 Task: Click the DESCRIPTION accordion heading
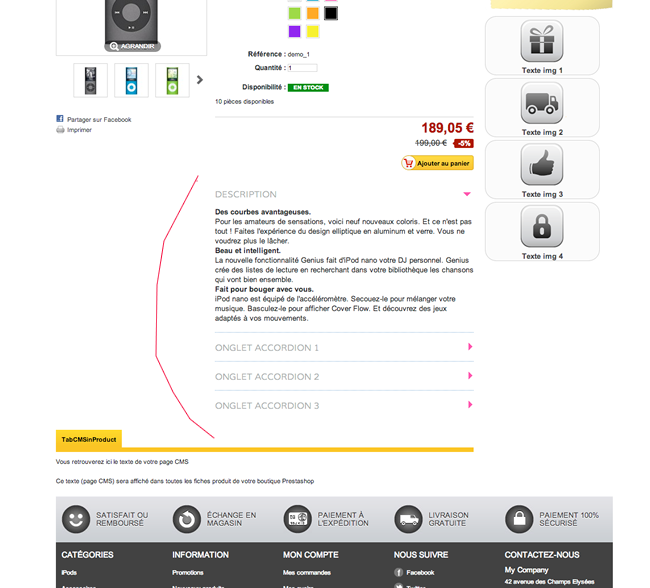[246, 194]
